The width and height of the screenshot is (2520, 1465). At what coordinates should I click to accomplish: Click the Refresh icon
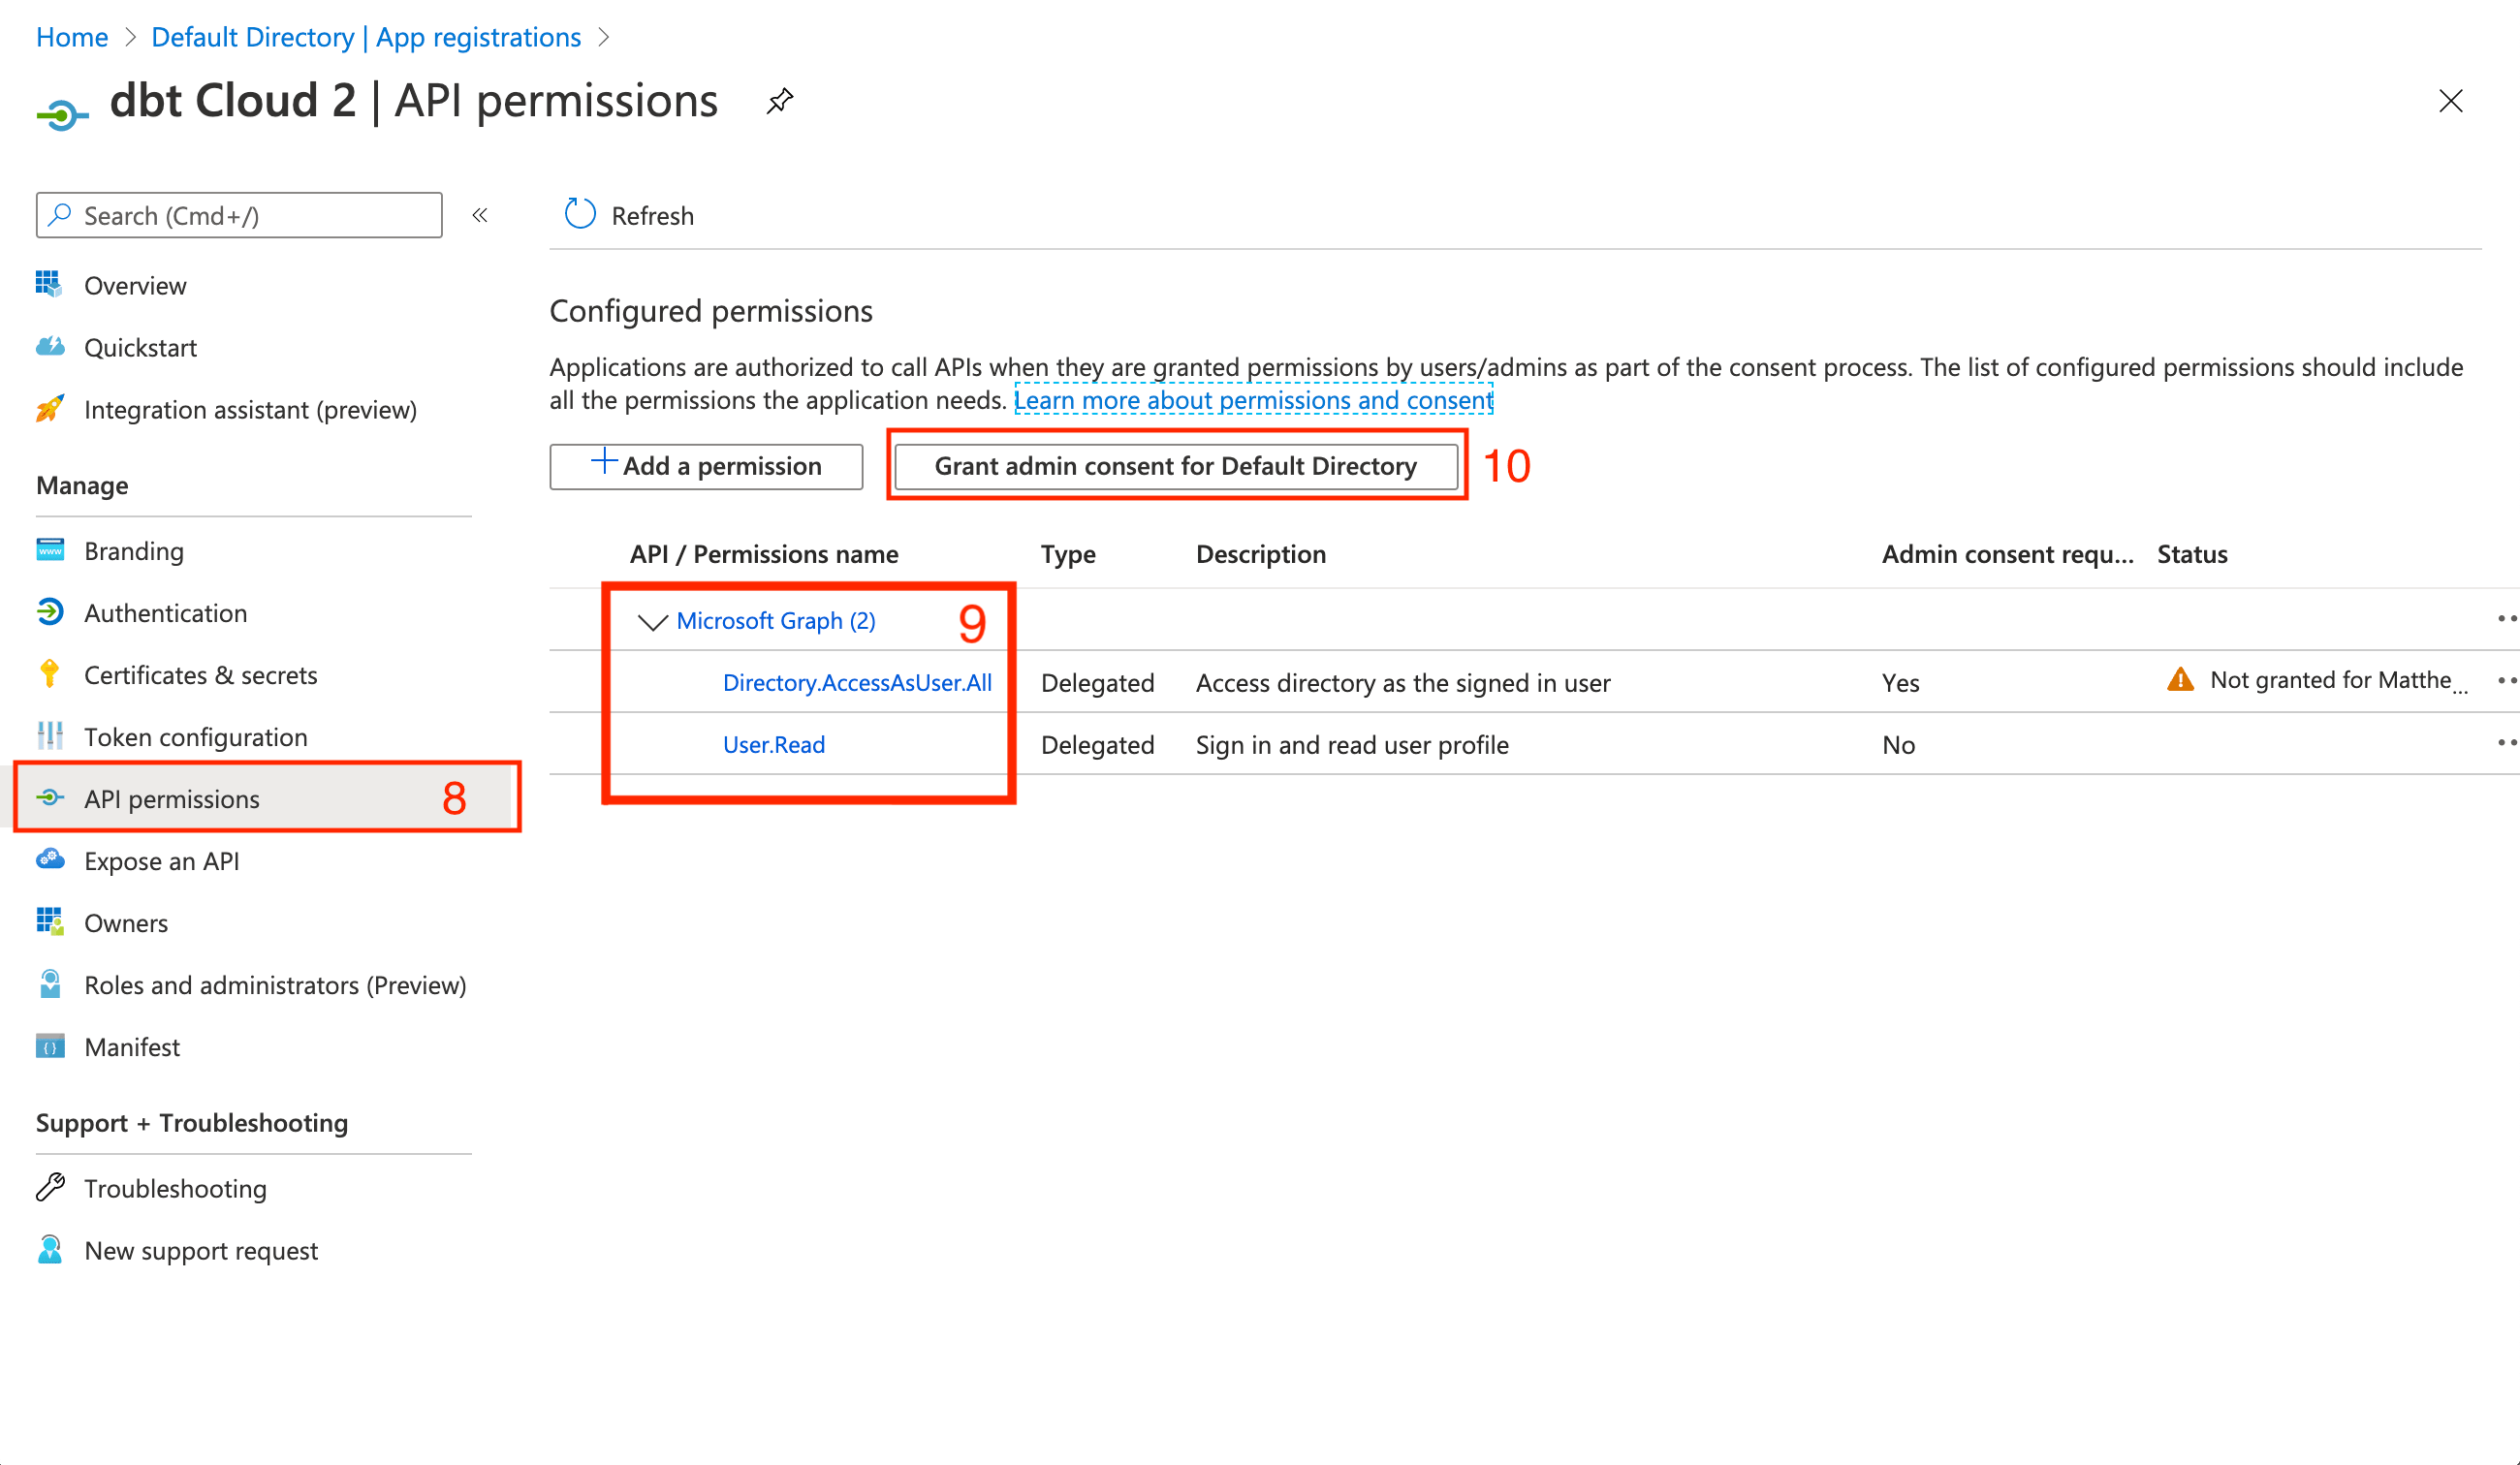pyautogui.click(x=580, y=214)
